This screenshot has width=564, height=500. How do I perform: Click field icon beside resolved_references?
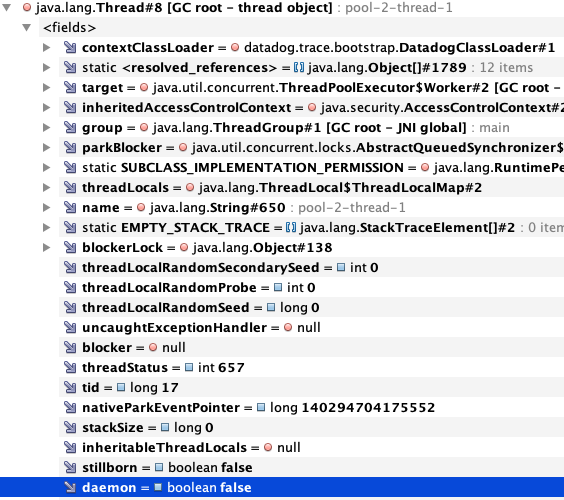coord(70,68)
